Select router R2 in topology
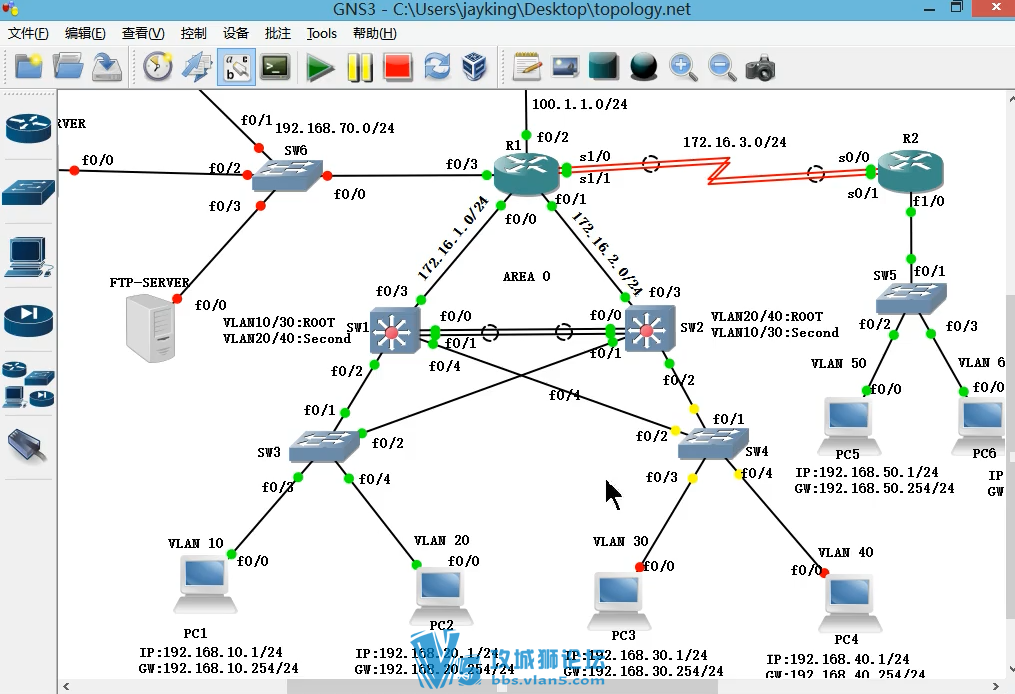This screenshot has width=1015, height=694. [910, 171]
